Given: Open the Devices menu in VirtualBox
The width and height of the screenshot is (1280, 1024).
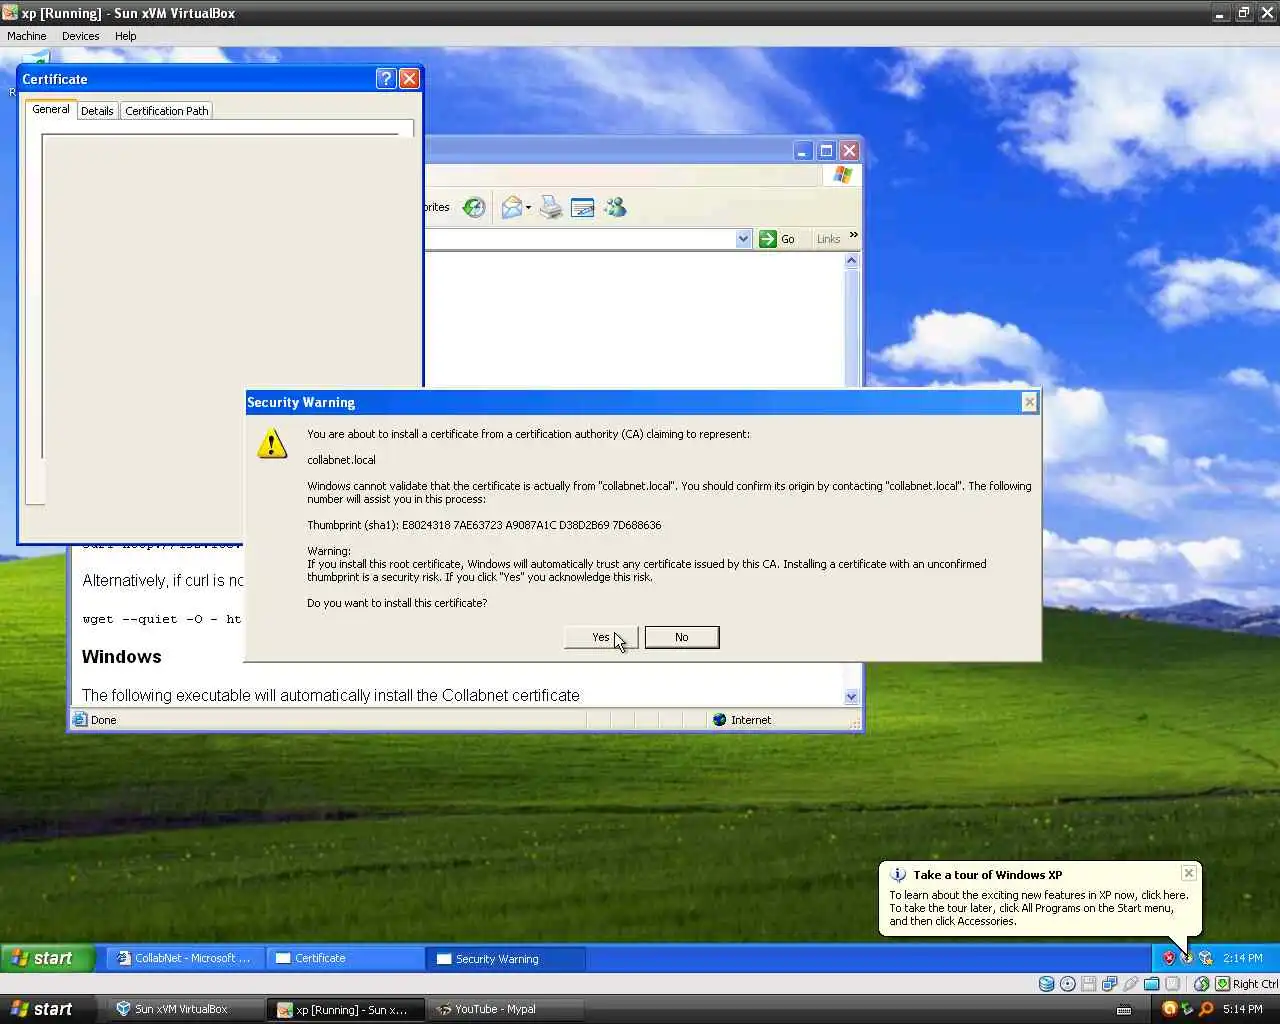Looking at the screenshot, I should click(x=80, y=36).
